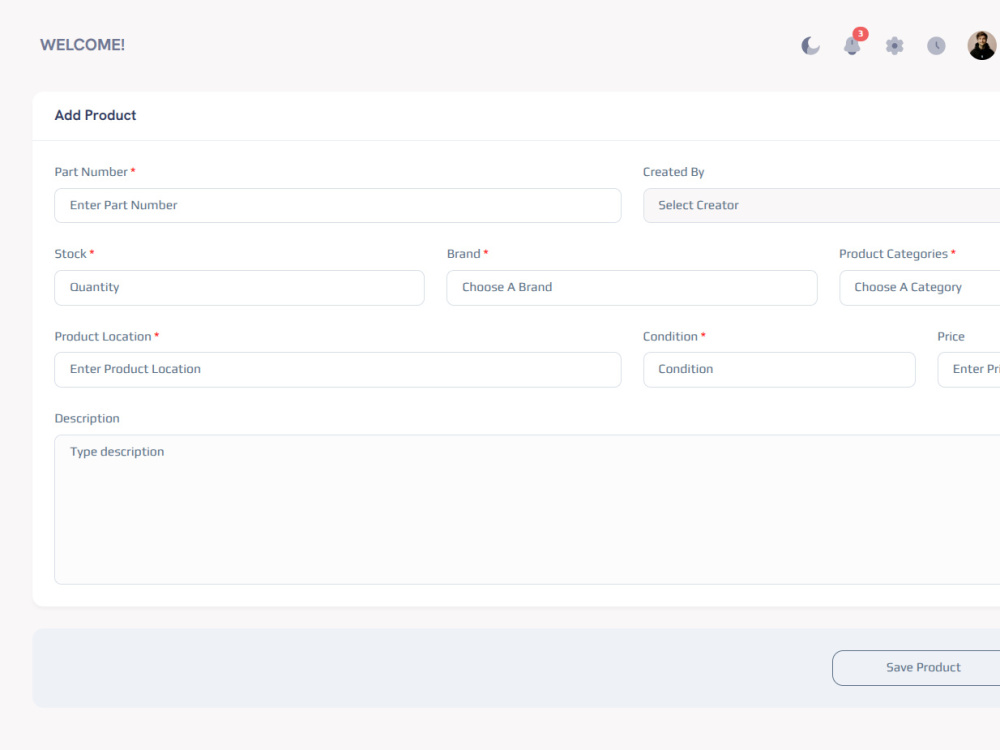This screenshot has height=750, width=1000.
Task: Click the Brand field label
Action: (x=464, y=254)
